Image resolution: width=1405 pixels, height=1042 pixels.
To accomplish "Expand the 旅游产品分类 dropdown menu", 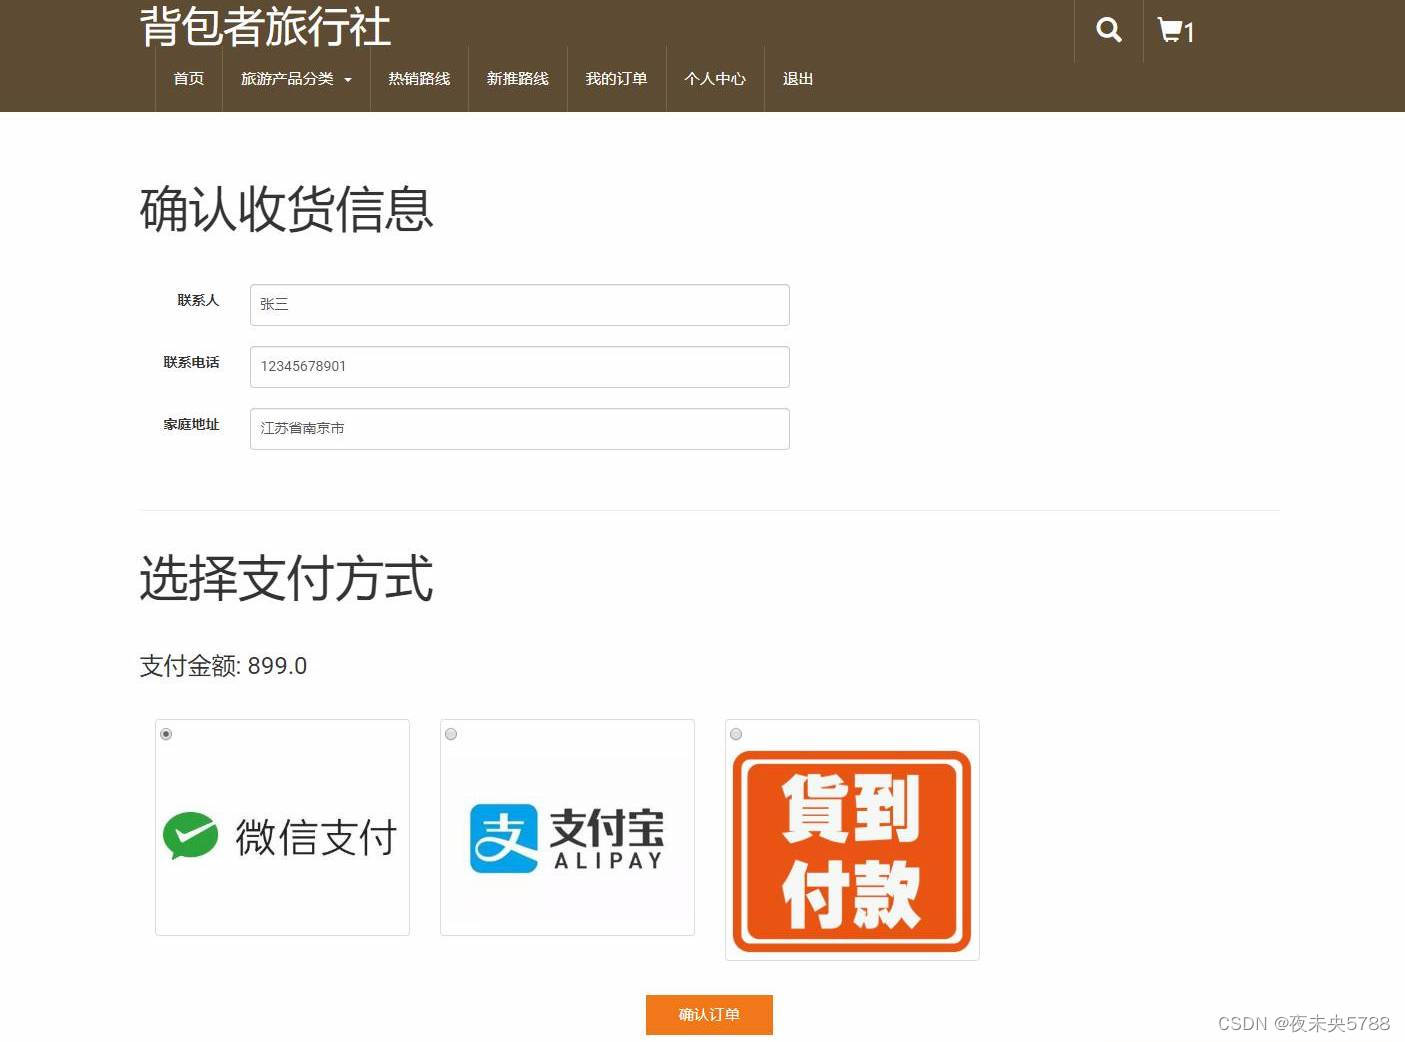I will pyautogui.click(x=296, y=79).
